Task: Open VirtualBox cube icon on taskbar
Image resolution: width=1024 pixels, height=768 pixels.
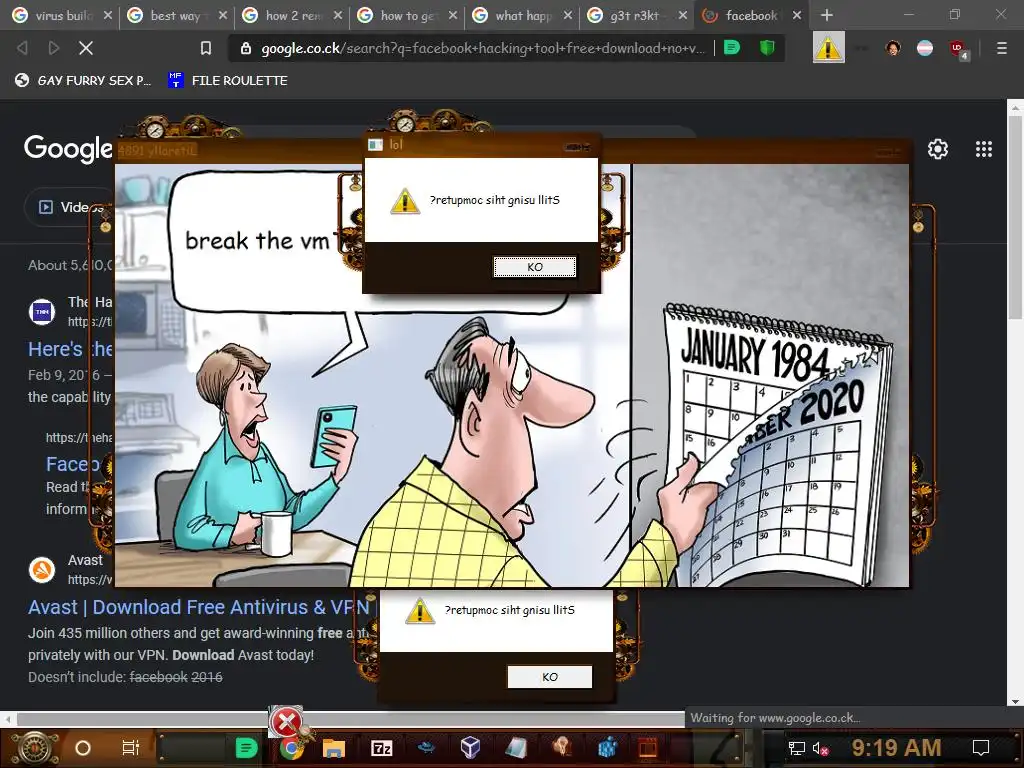Action: pyautogui.click(x=470, y=748)
